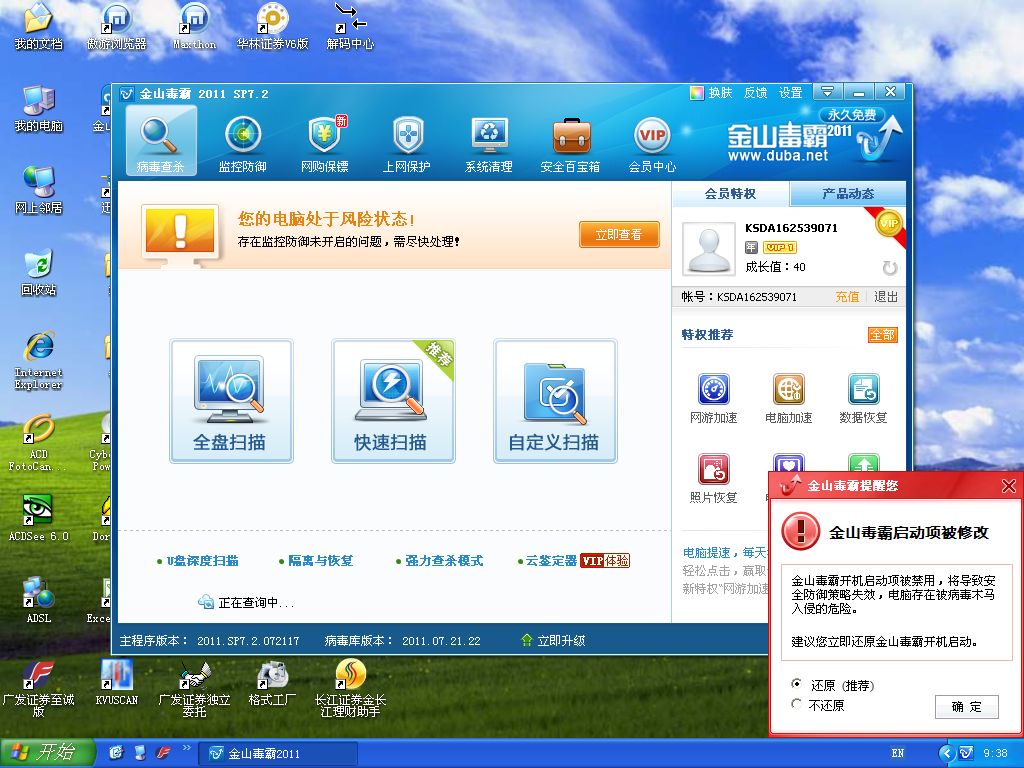This screenshot has width=1024, height=768.
Task: Expand the quick launch overflow chevron
Action: (x=186, y=748)
